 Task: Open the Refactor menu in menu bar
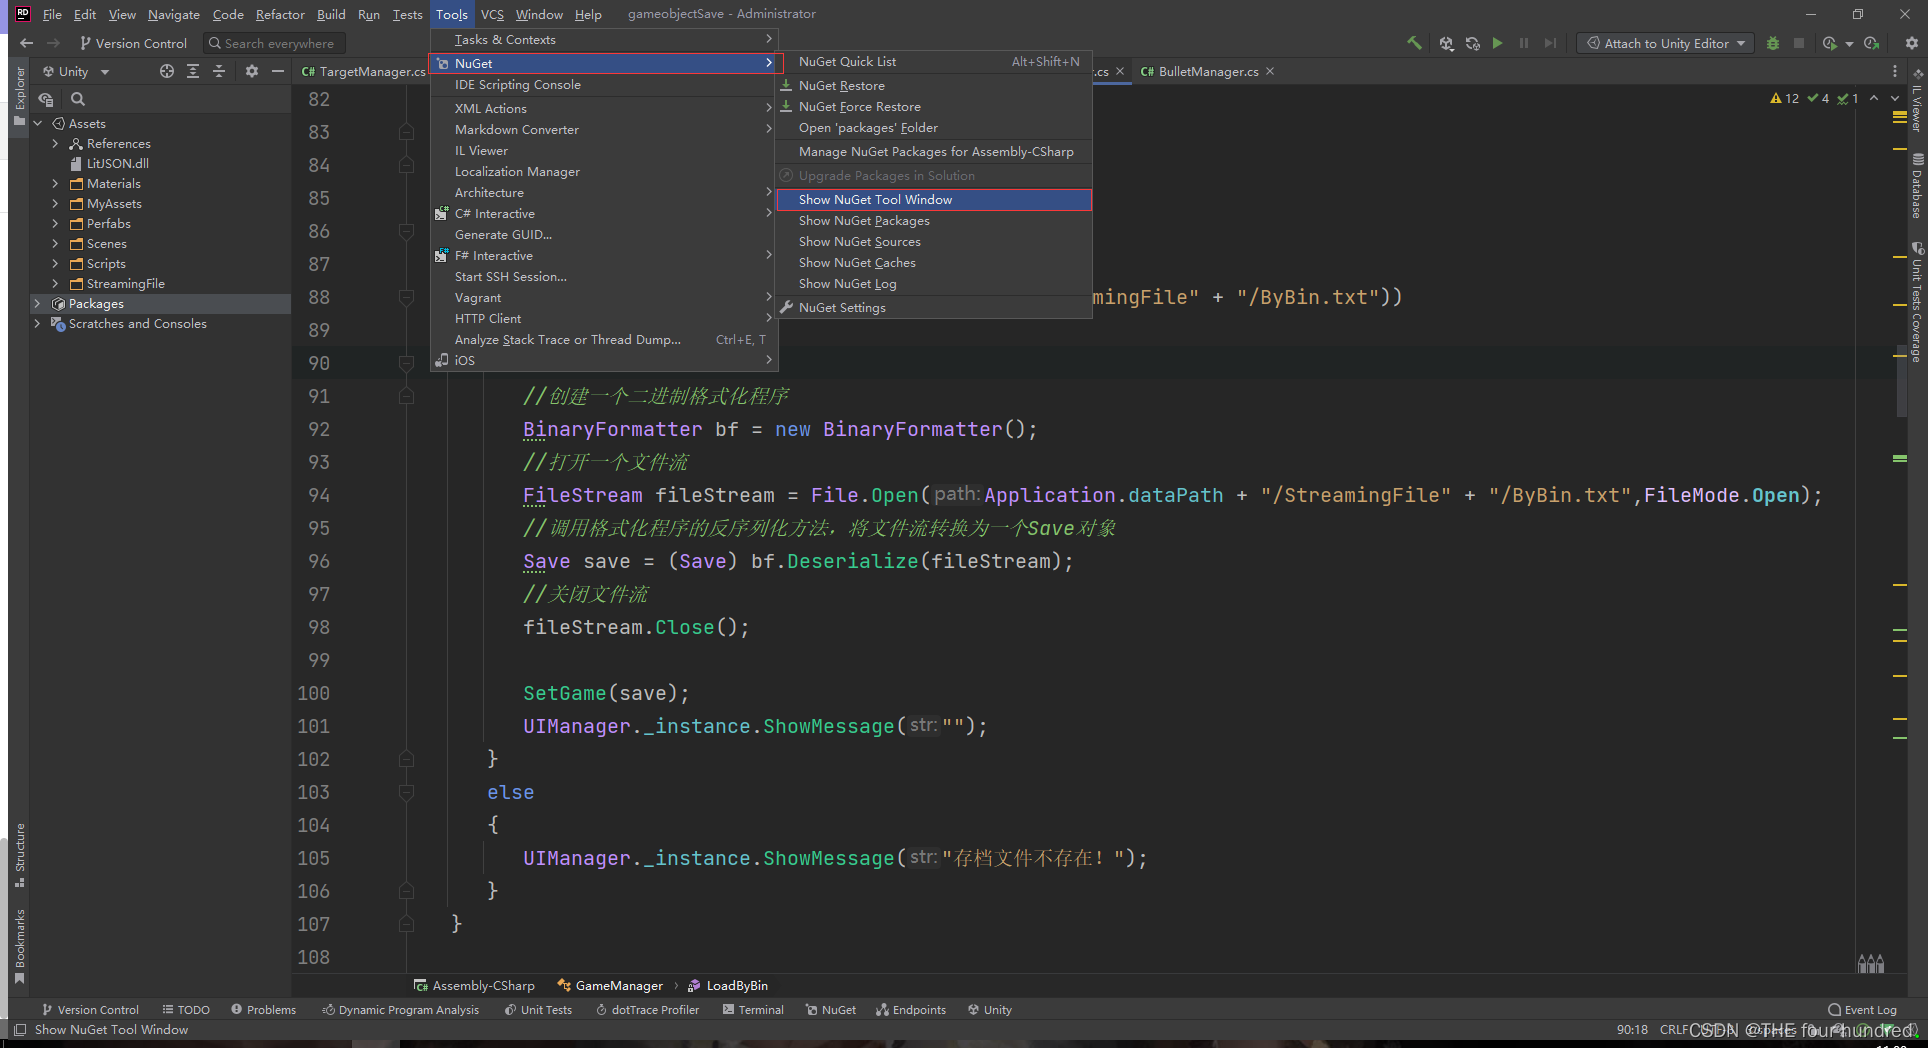click(280, 14)
